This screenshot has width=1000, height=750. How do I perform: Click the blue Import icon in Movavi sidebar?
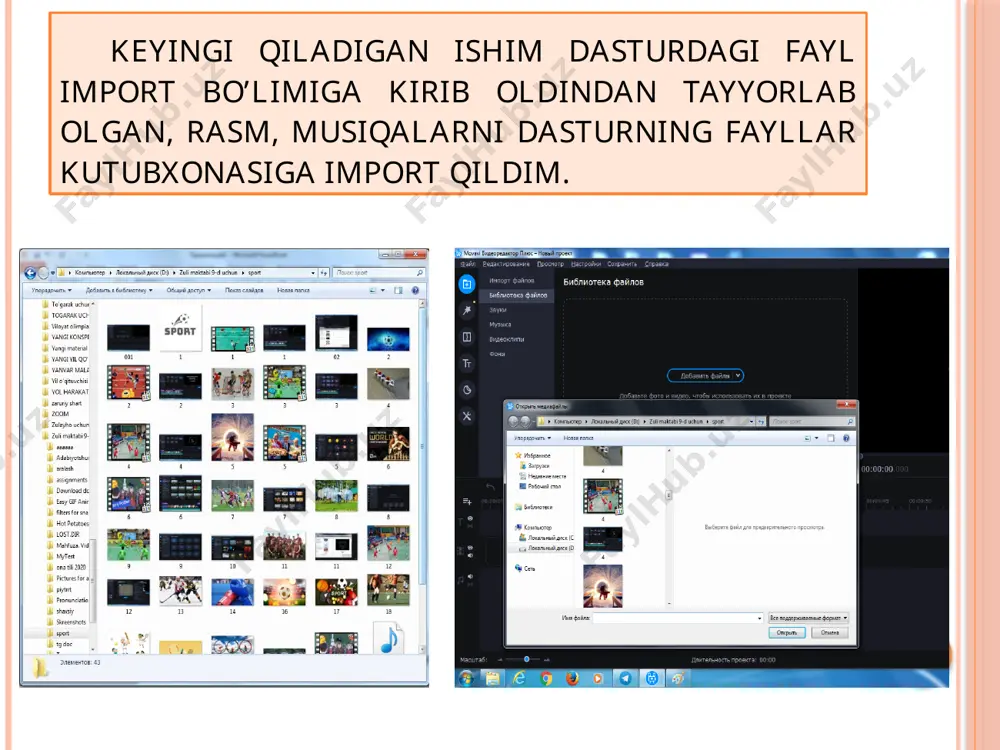(467, 284)
